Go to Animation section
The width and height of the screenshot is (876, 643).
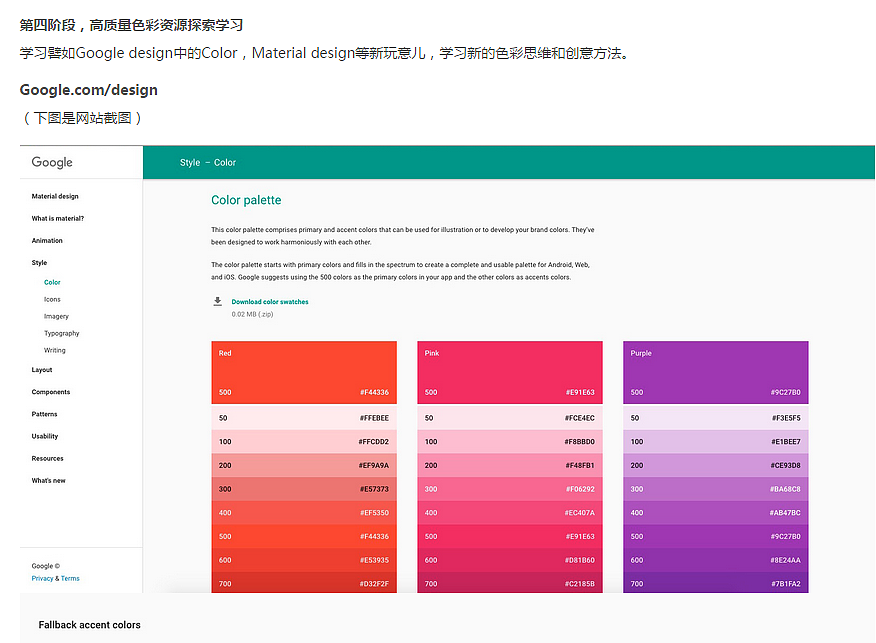tap(47, 240)
